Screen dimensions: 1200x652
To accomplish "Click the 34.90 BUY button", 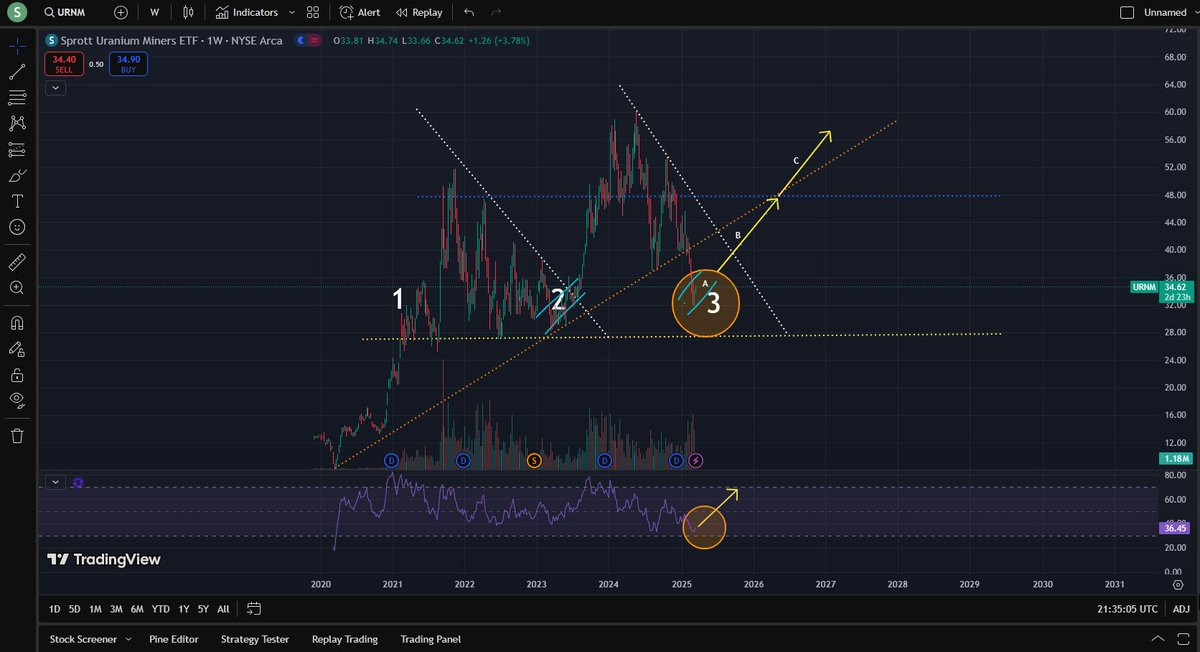I will pyautogui.click(x=129, y=65).
